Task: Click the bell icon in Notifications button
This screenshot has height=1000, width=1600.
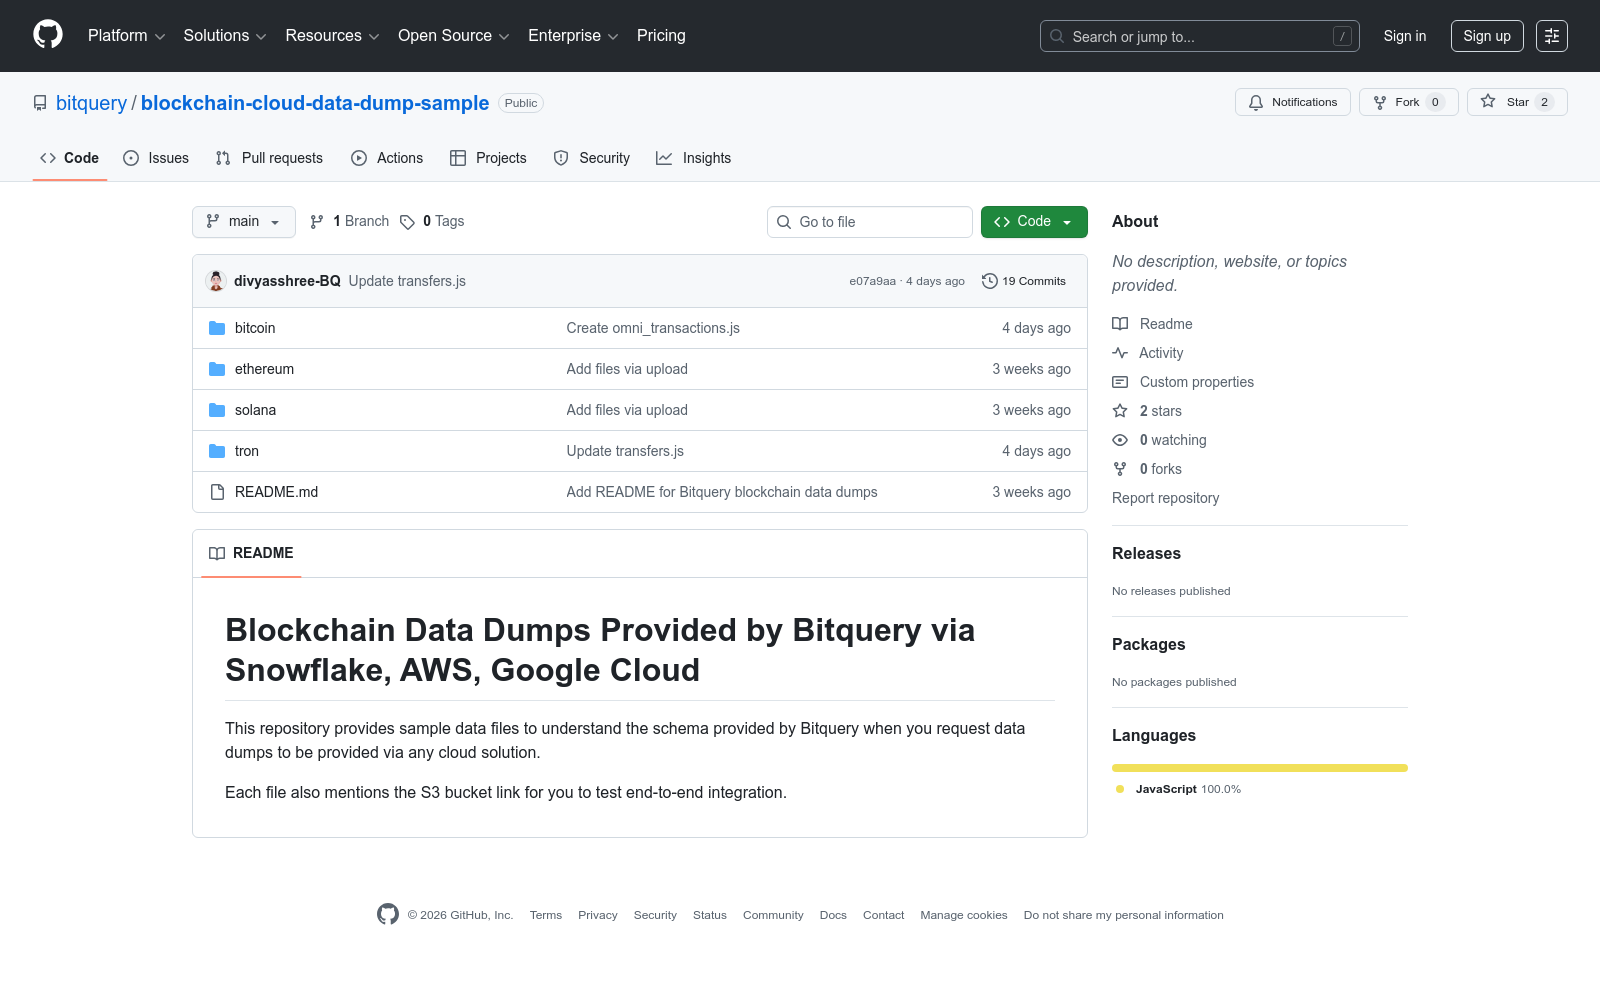Action: click(x=1256, y=102)
